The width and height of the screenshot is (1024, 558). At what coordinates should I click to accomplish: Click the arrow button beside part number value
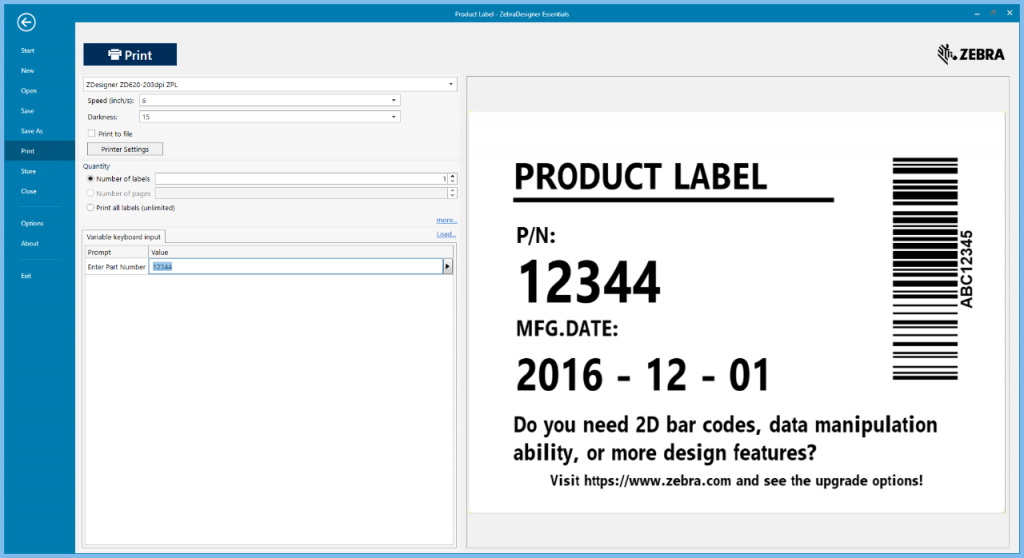tap(448, 267)
